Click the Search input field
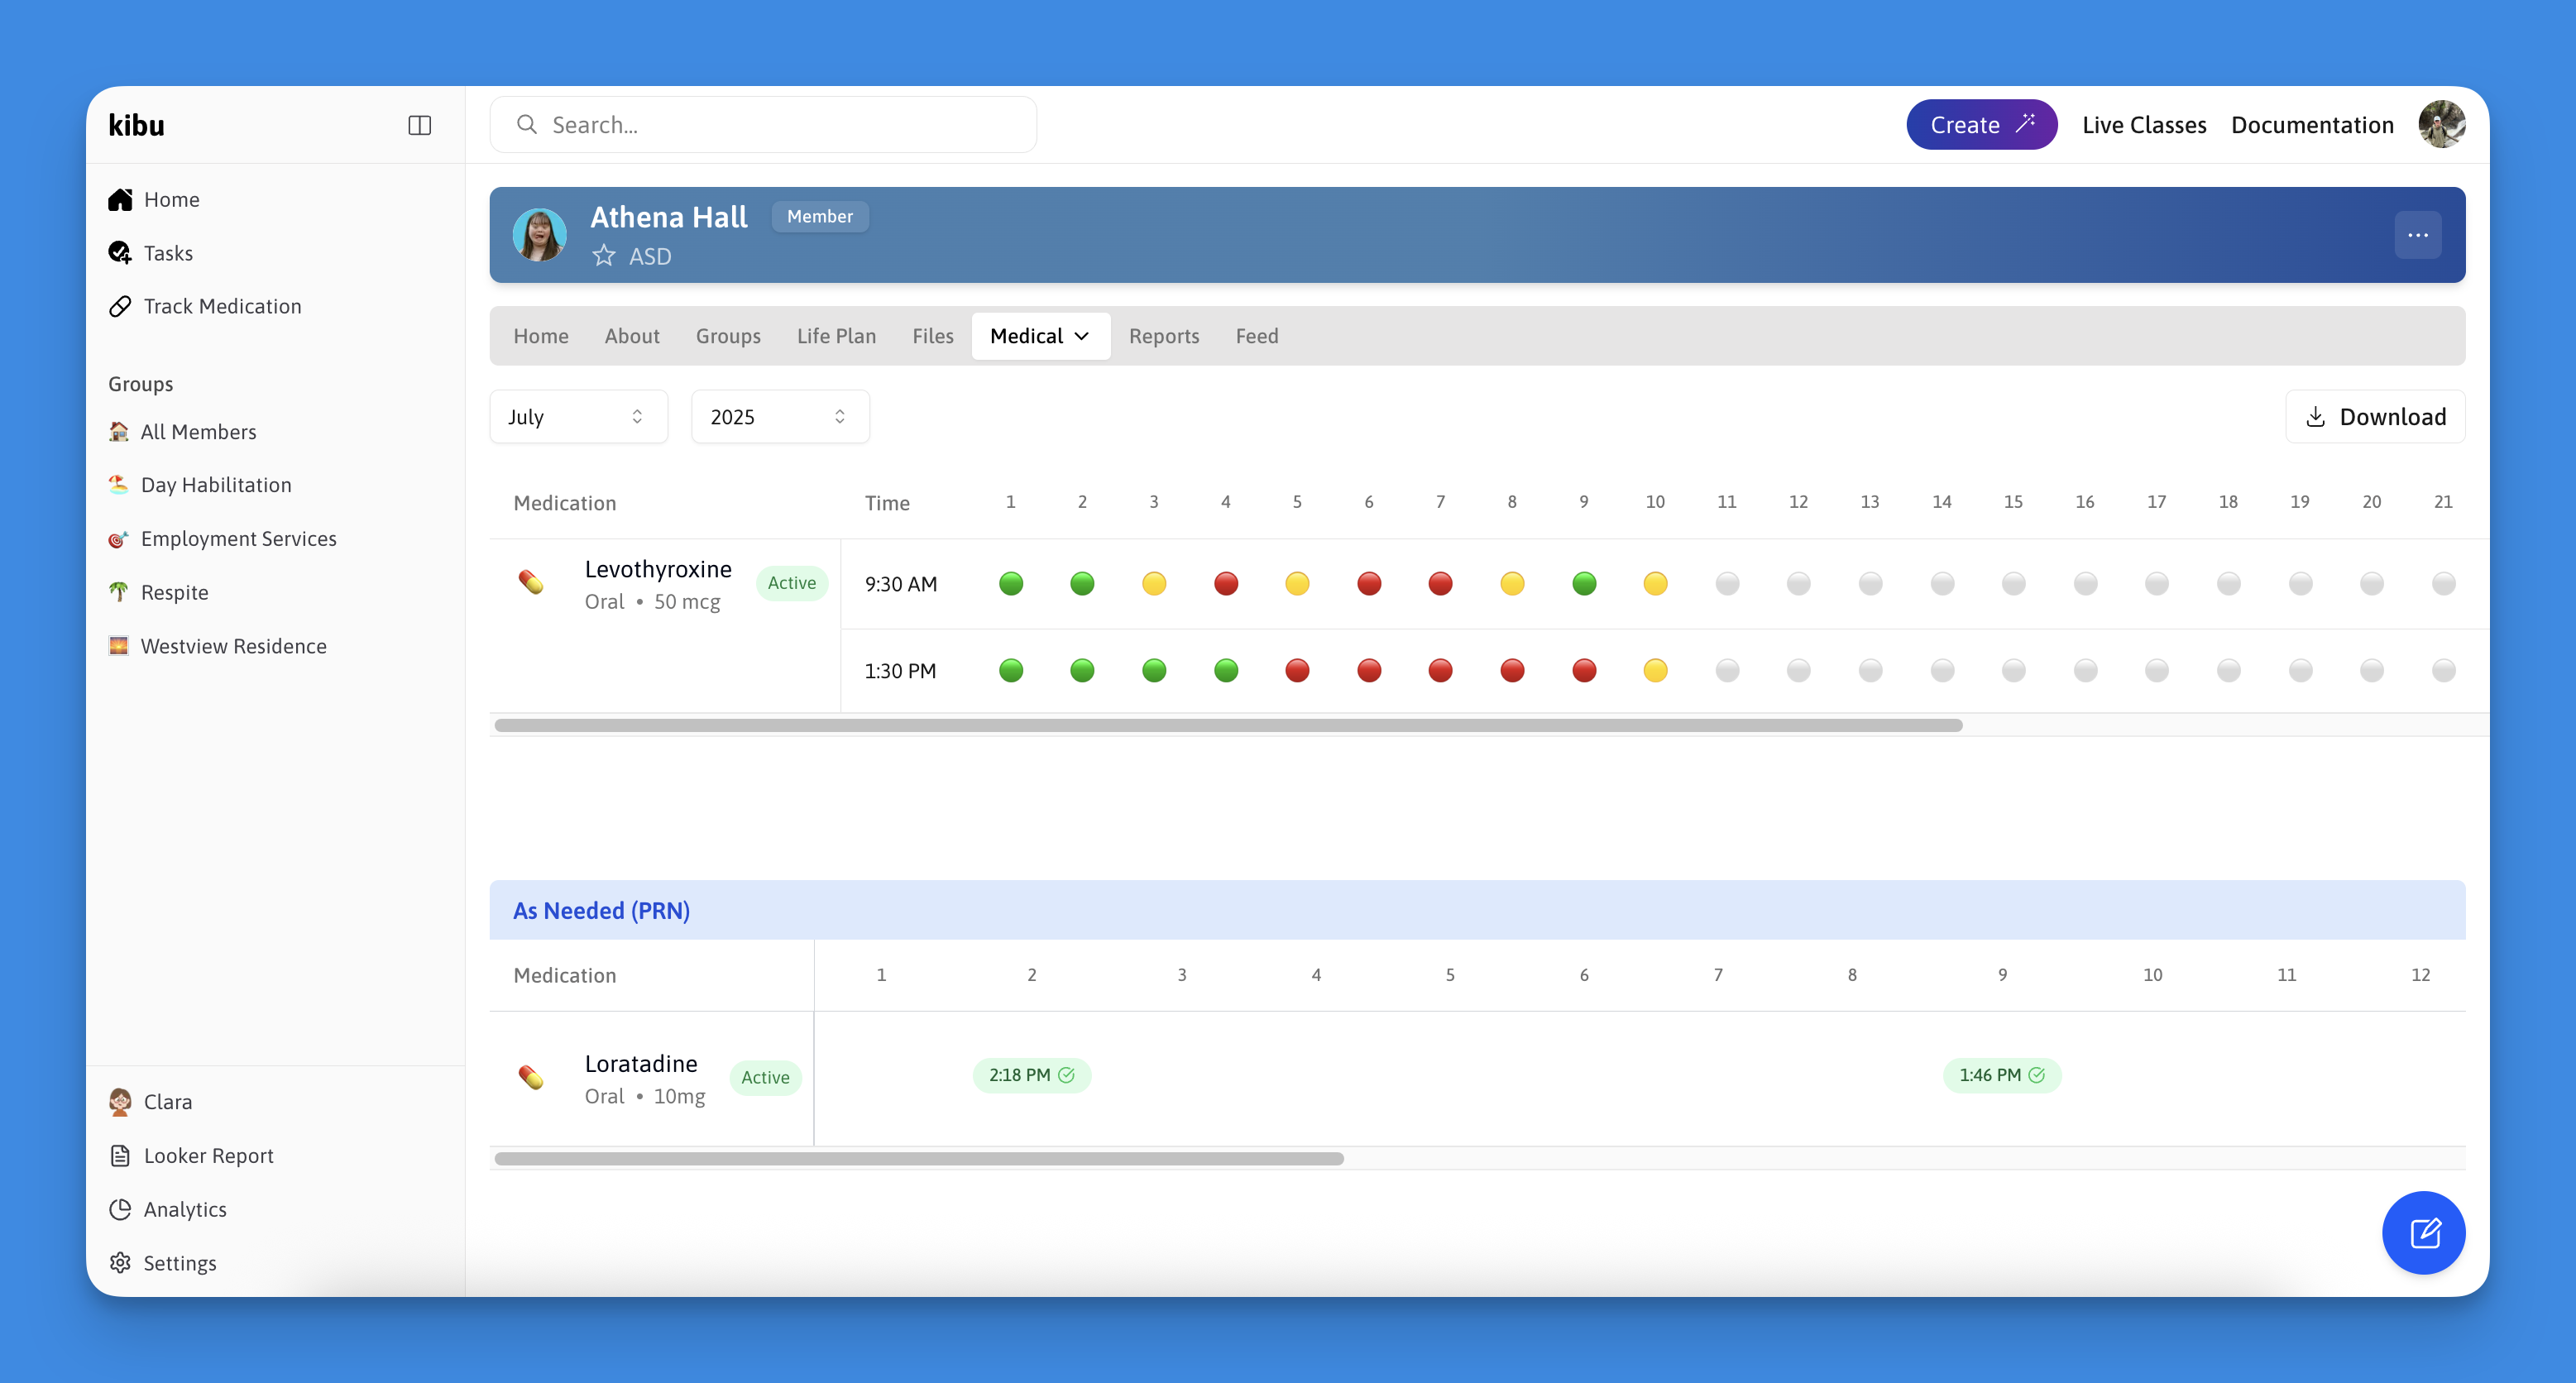This screenshot has width=2576, height=1383. 763,125
